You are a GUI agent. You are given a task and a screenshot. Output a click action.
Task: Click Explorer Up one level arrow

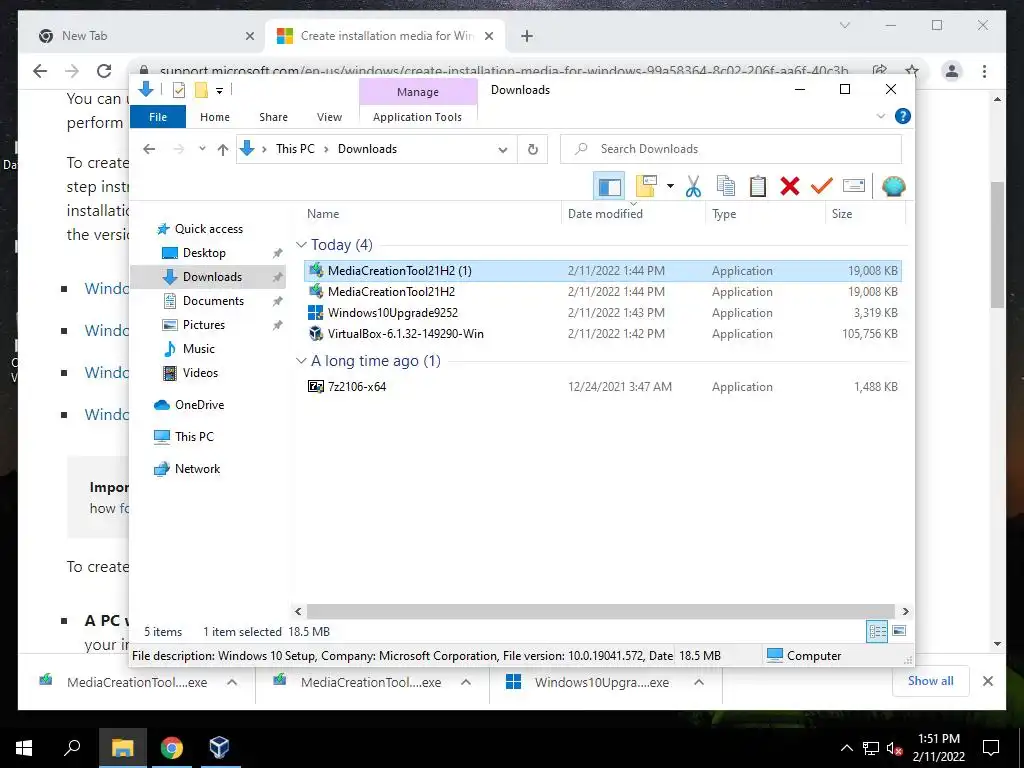click(x=223, y=150)
